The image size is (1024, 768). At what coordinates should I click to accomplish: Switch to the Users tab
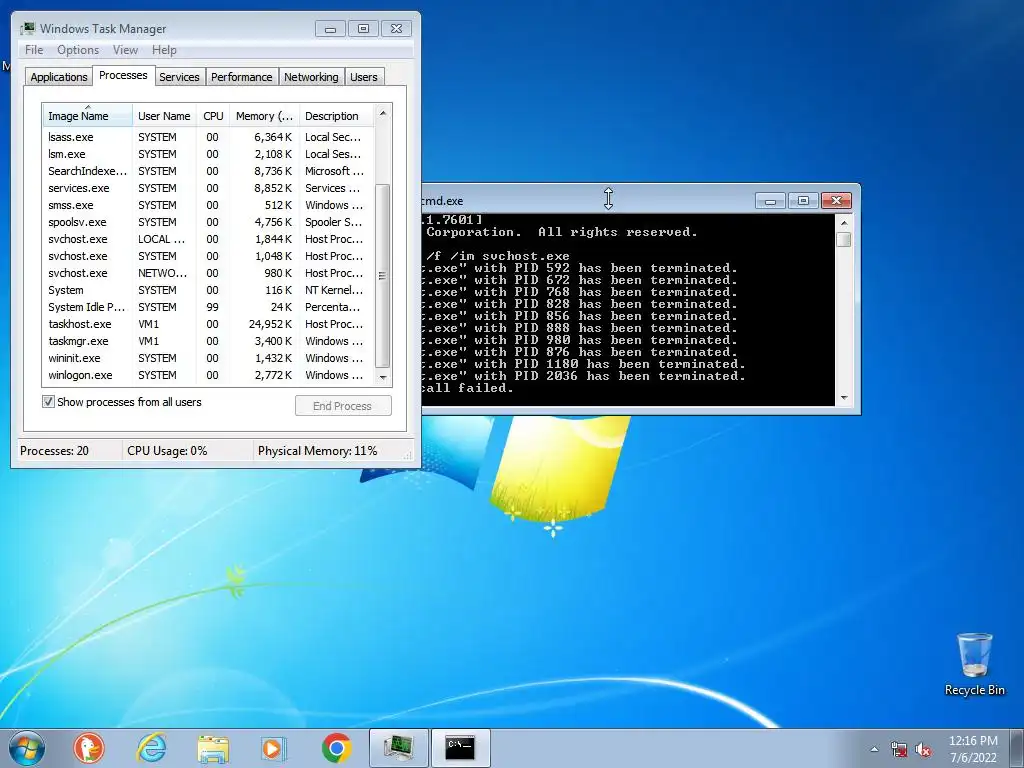[363, 77]
